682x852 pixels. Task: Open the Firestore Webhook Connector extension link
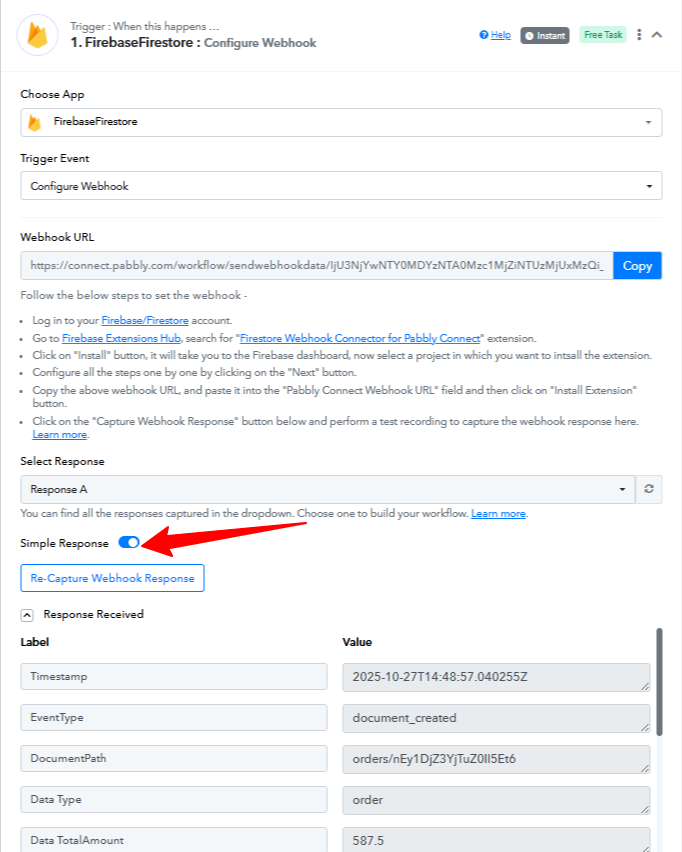tap(361, 338)
